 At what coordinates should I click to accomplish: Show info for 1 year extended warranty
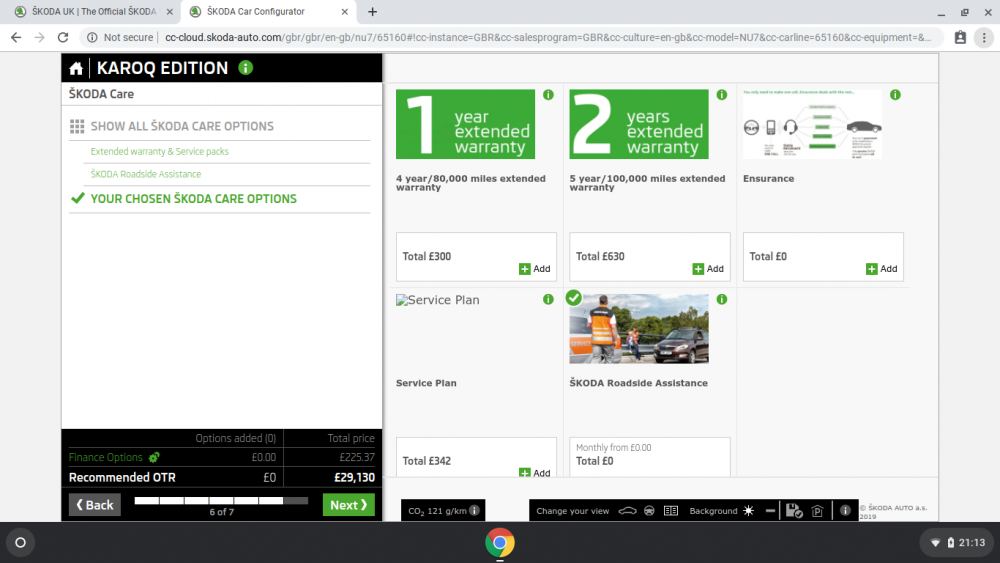point(548,95)
